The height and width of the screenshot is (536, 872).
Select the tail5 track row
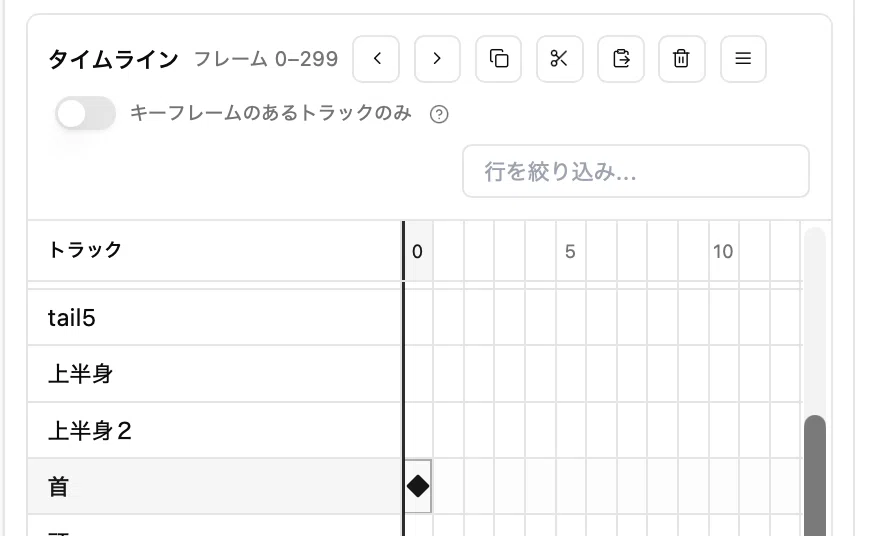point(214,317)
